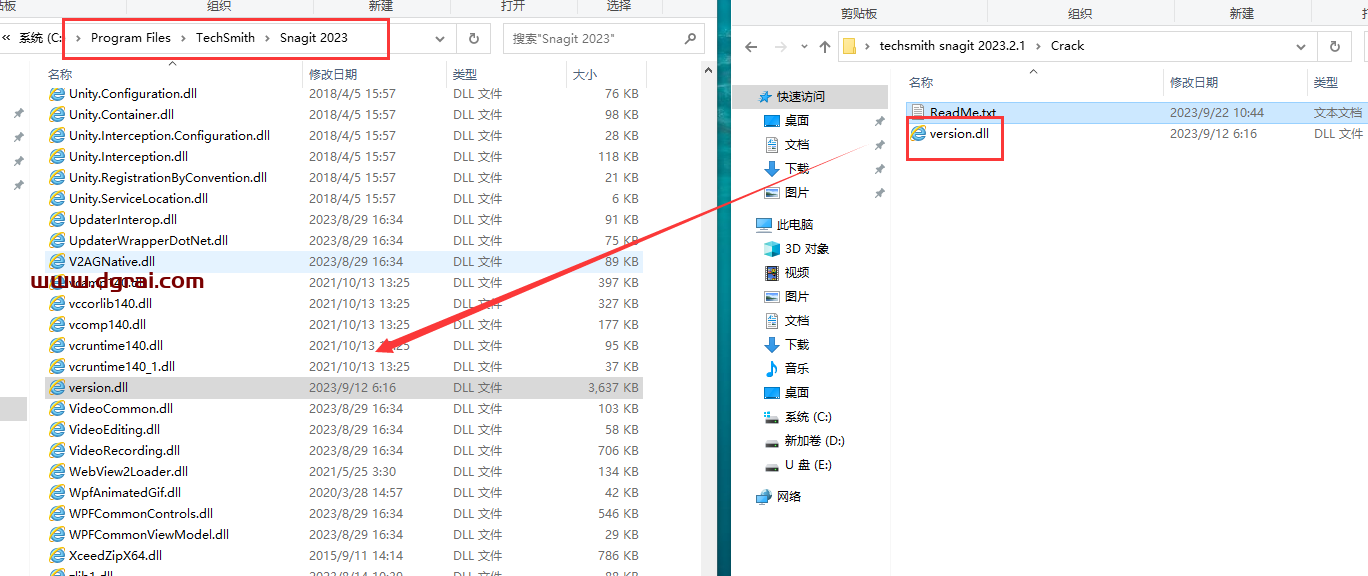1368x576 pixels.
Task: Select VideoEditing.dll file name
Action: click(114, 430)
